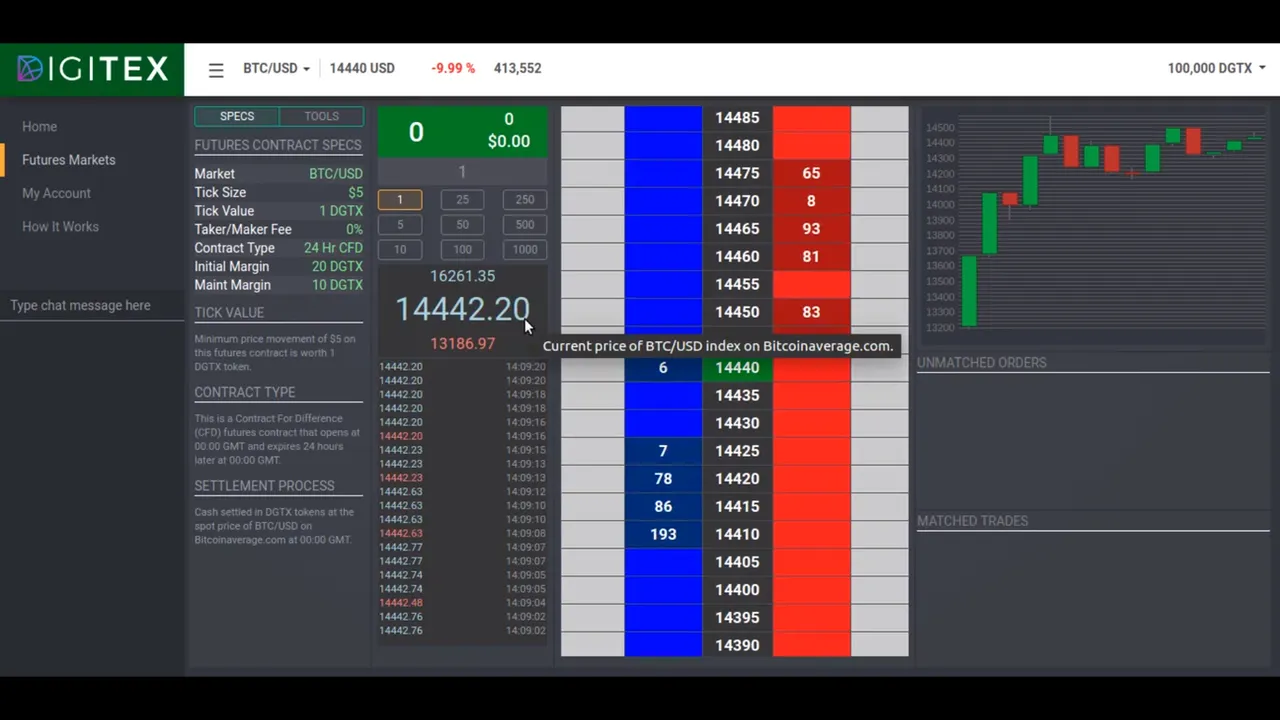Select quantity 250 button

tap(525, 200)
